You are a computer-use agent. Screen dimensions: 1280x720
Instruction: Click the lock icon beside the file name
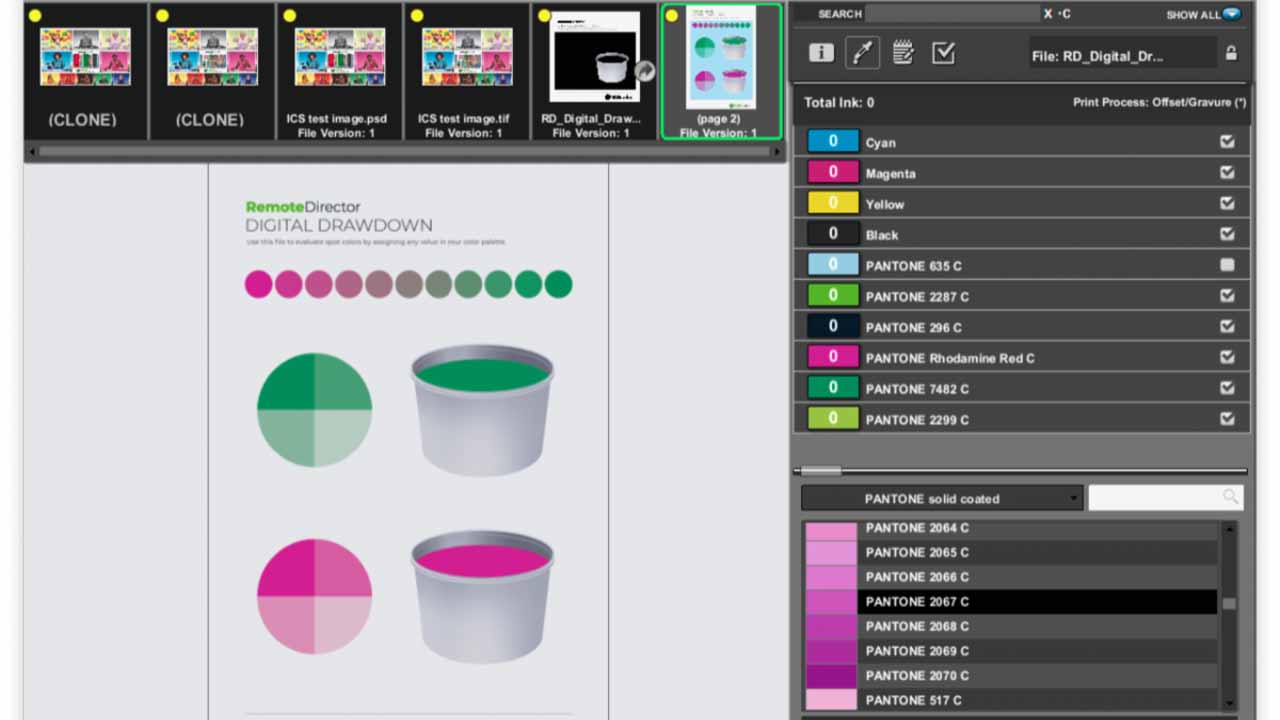[x=1232, y=54]
